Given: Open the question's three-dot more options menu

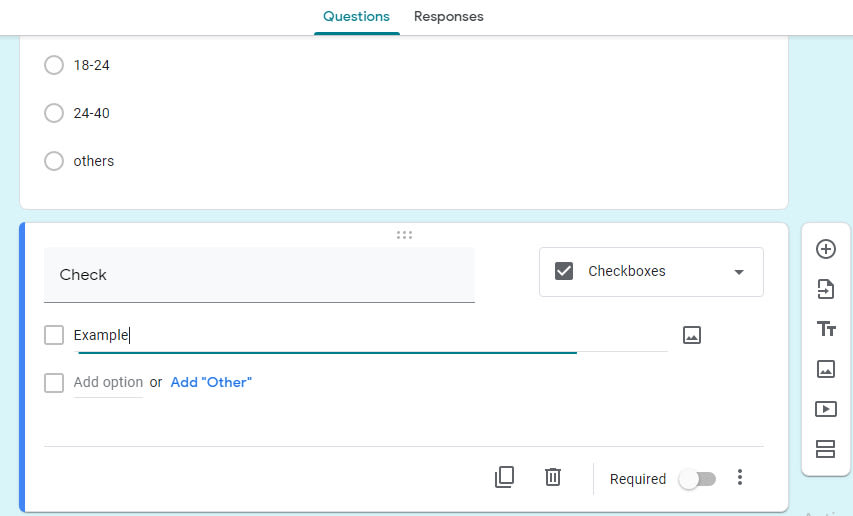Looking at the screenshot, I should 740,477.
